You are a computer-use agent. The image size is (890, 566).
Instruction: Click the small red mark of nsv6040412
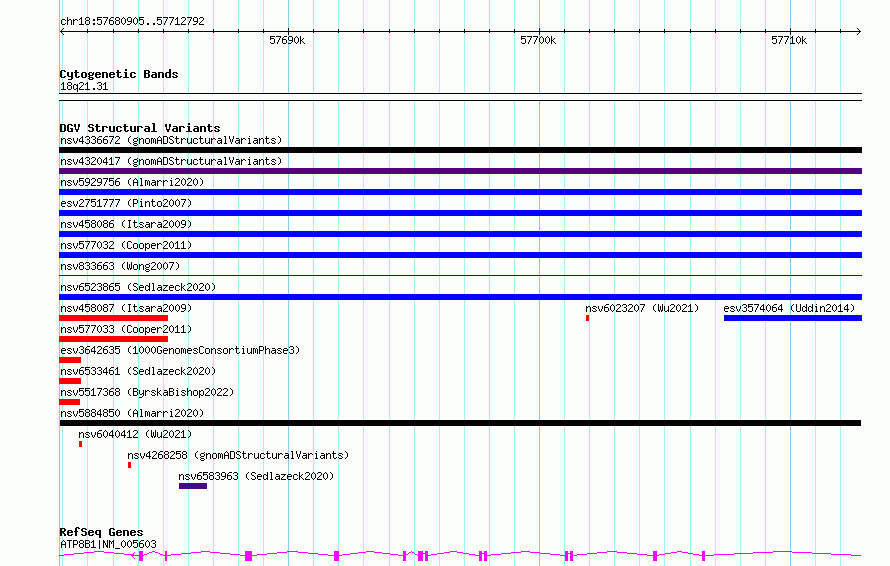81,444
